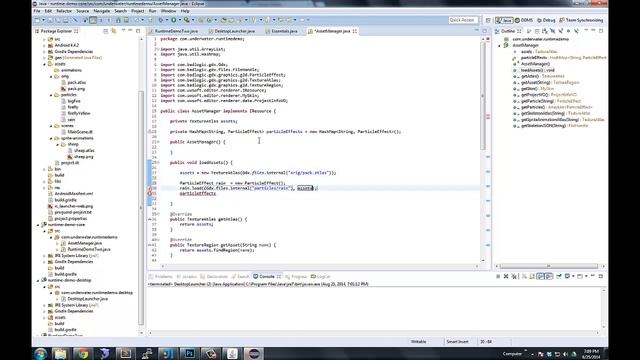The image size is (640, 360).
Task: Click the editor vertical scrollbar
Action: [x=483, y=96]
